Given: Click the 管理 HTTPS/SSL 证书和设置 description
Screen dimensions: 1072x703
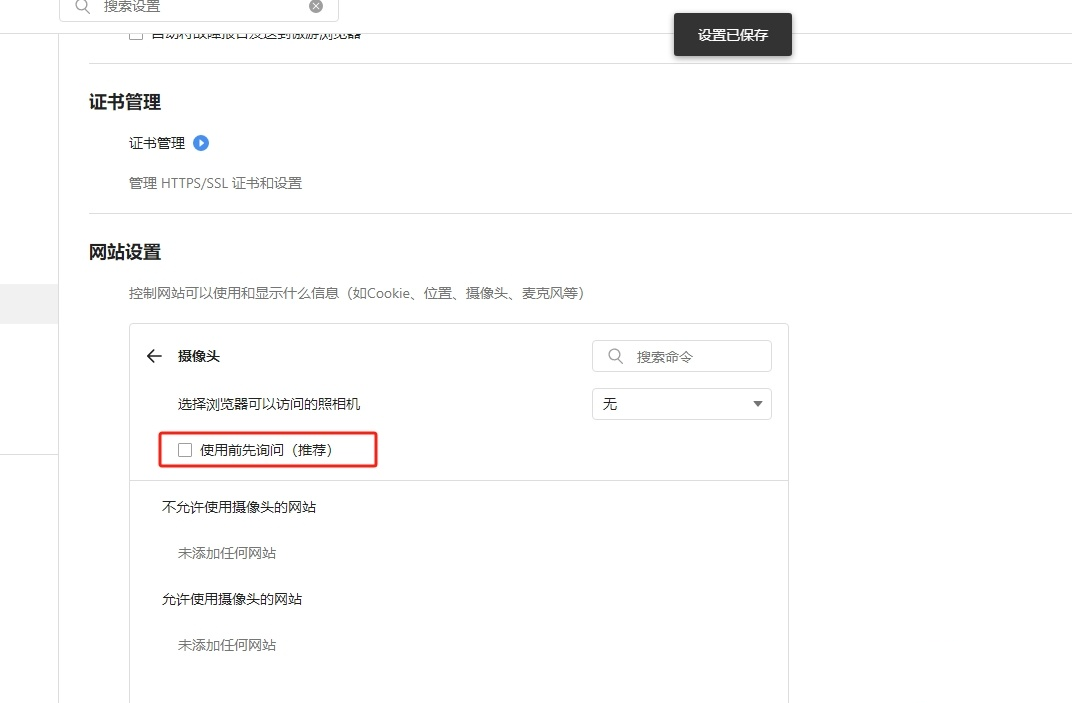Looking at the screenshot, I should 215,183.
